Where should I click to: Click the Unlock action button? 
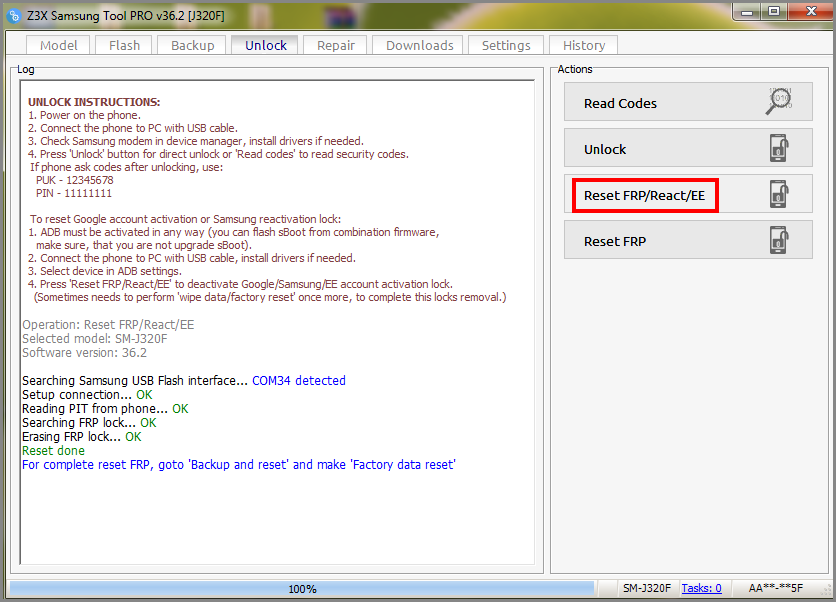pyautogui.click(x=688, y=148)
